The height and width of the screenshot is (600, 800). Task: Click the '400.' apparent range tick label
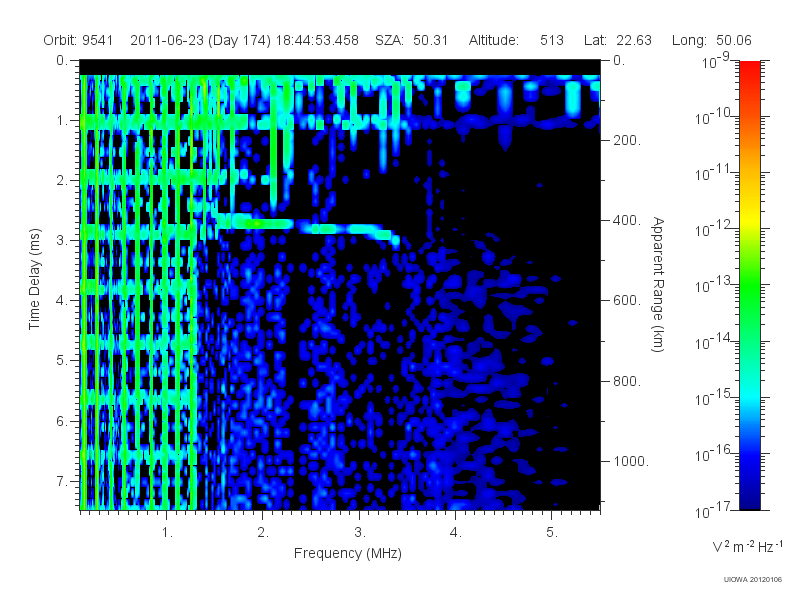pos(627,220)
